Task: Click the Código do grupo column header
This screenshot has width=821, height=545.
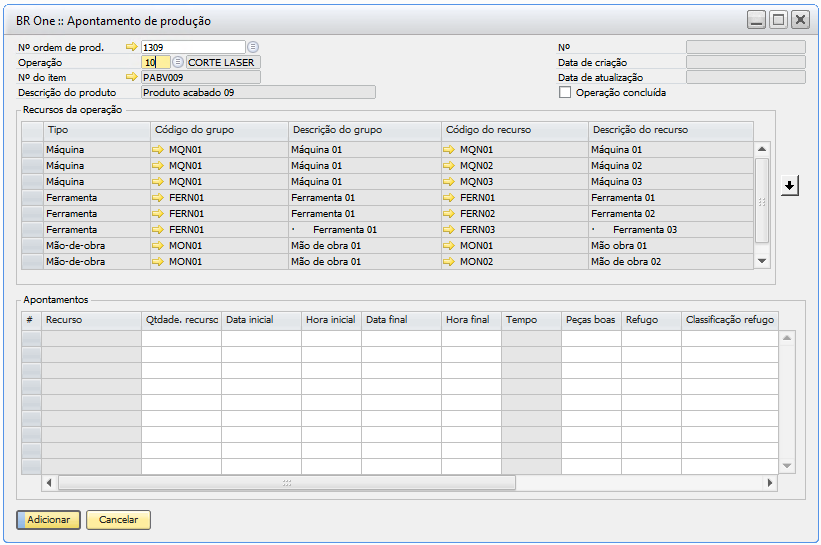Action: pyautogui.click(x=219, y=130)
